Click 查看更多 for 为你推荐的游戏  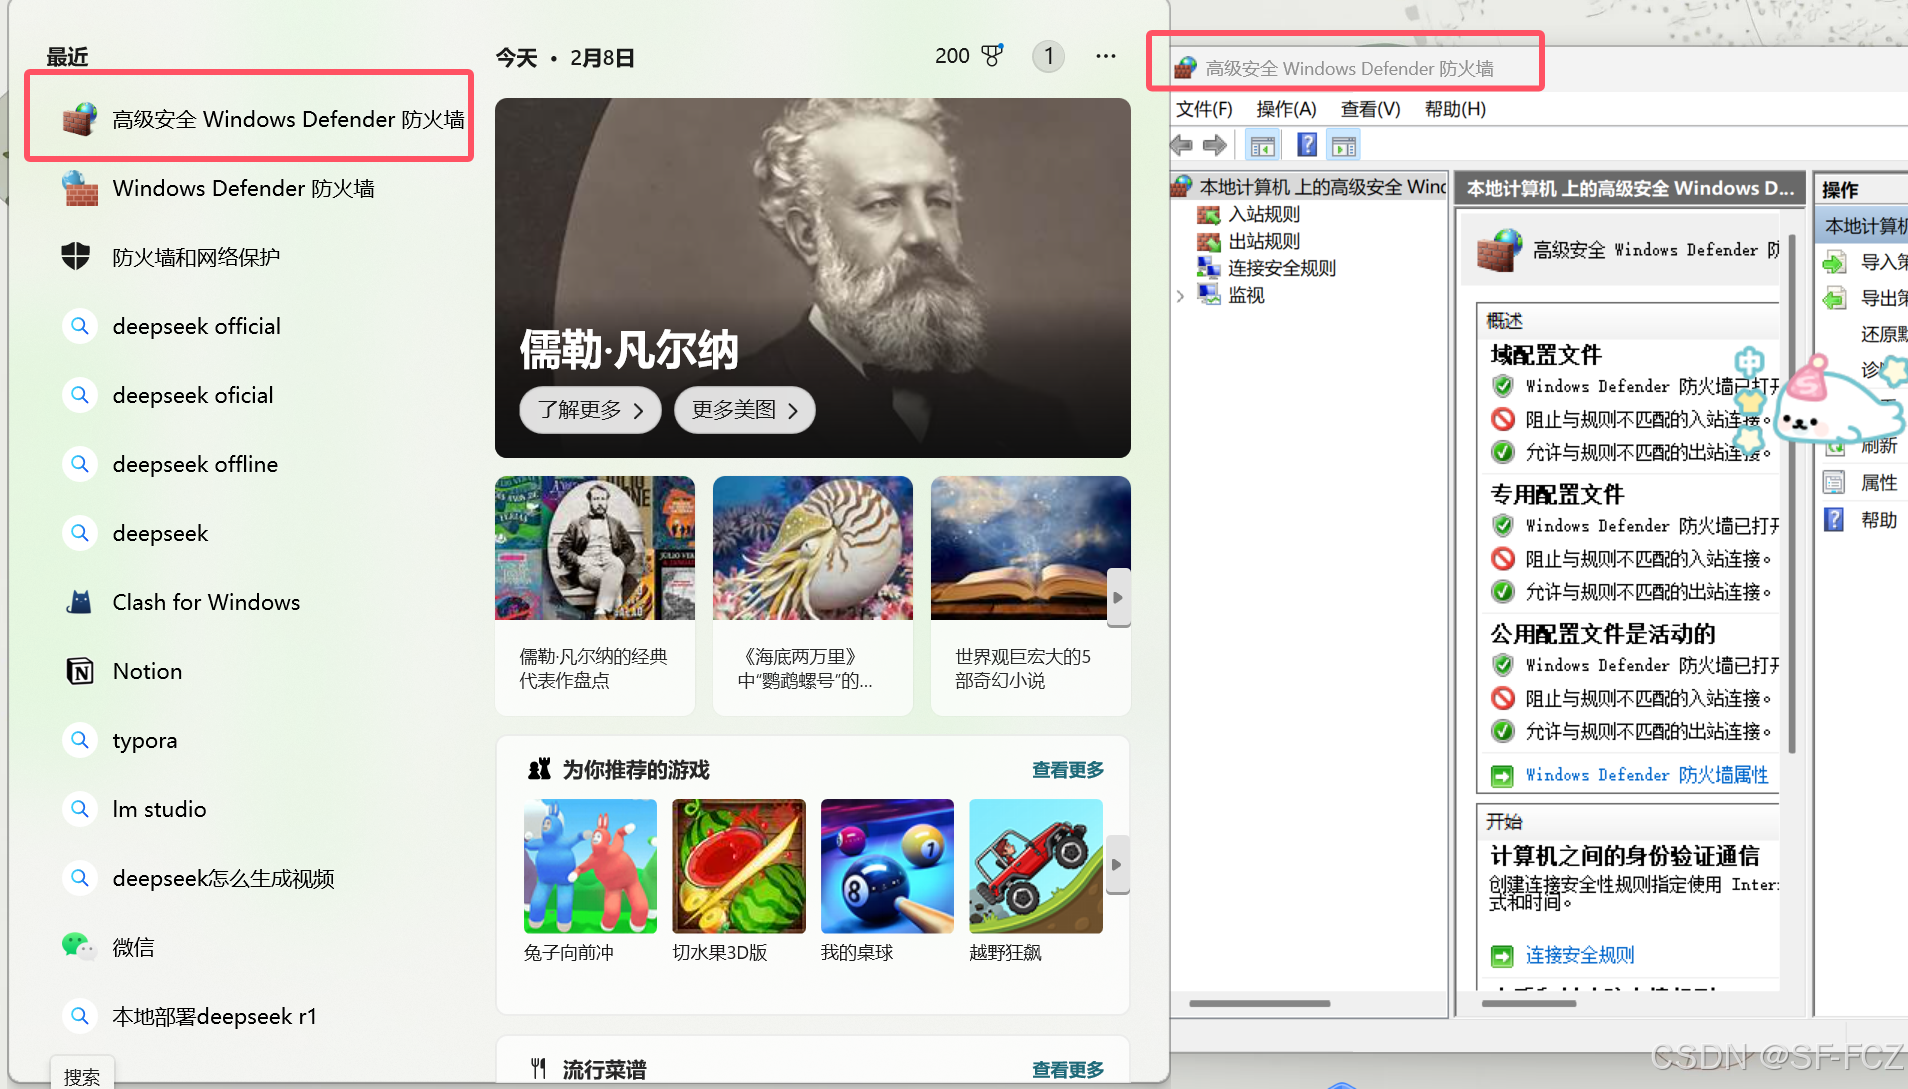pos(1068,770)
